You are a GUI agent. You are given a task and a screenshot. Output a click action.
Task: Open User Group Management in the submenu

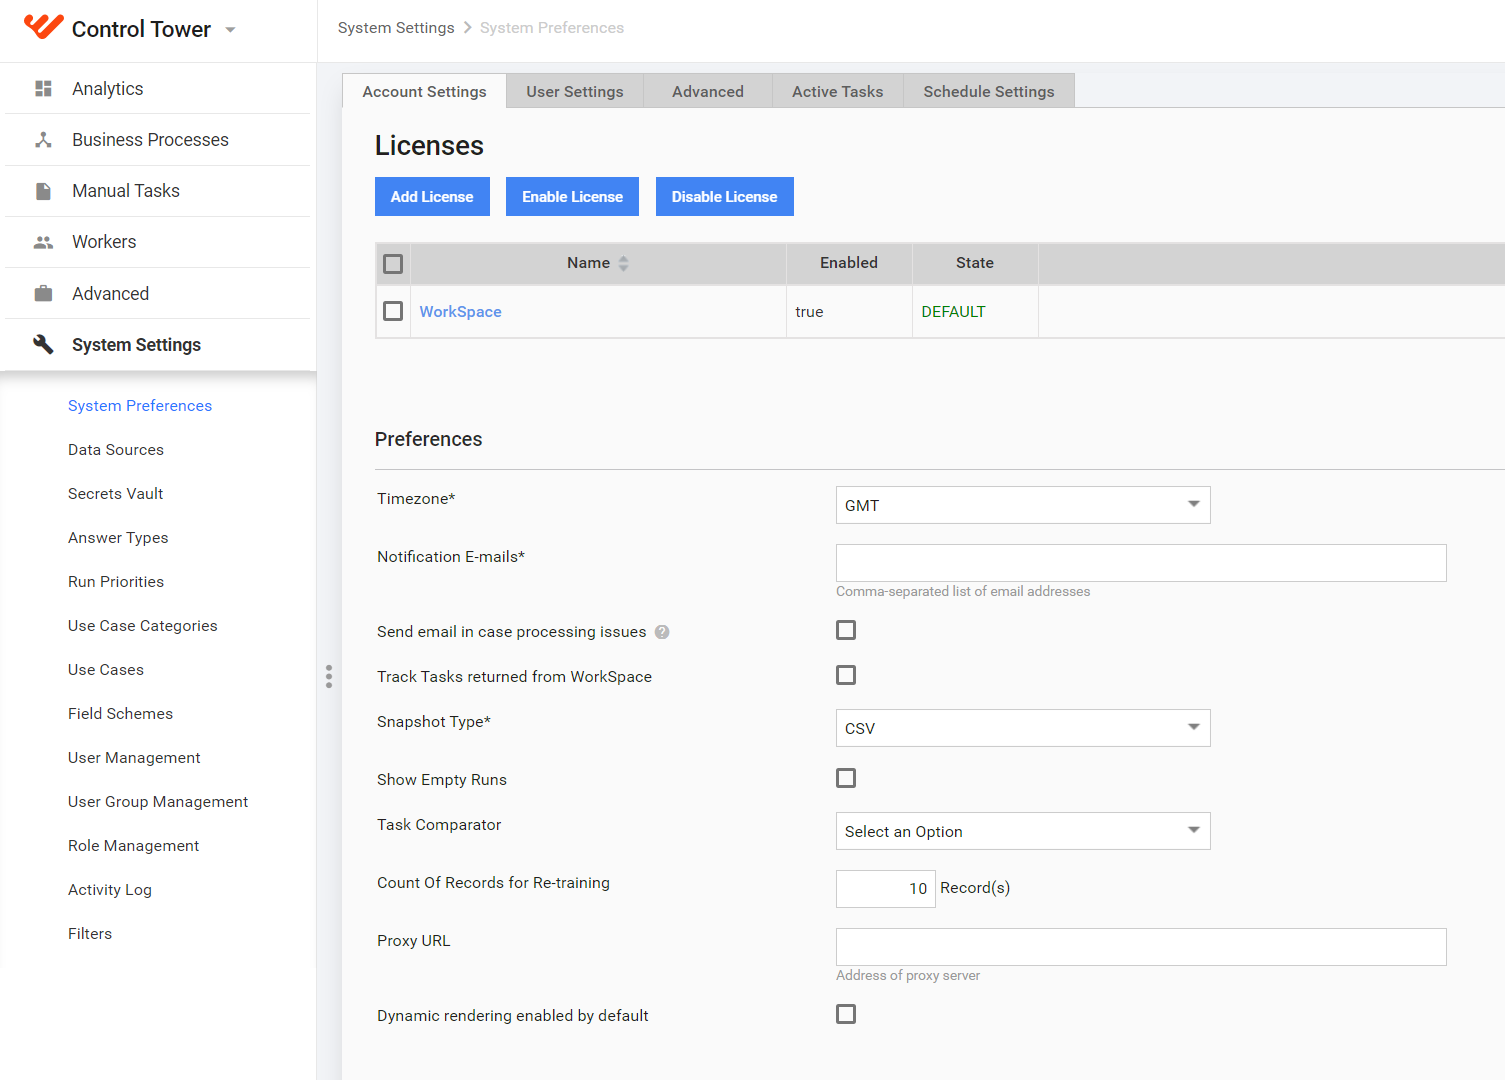tap(158, 802)
